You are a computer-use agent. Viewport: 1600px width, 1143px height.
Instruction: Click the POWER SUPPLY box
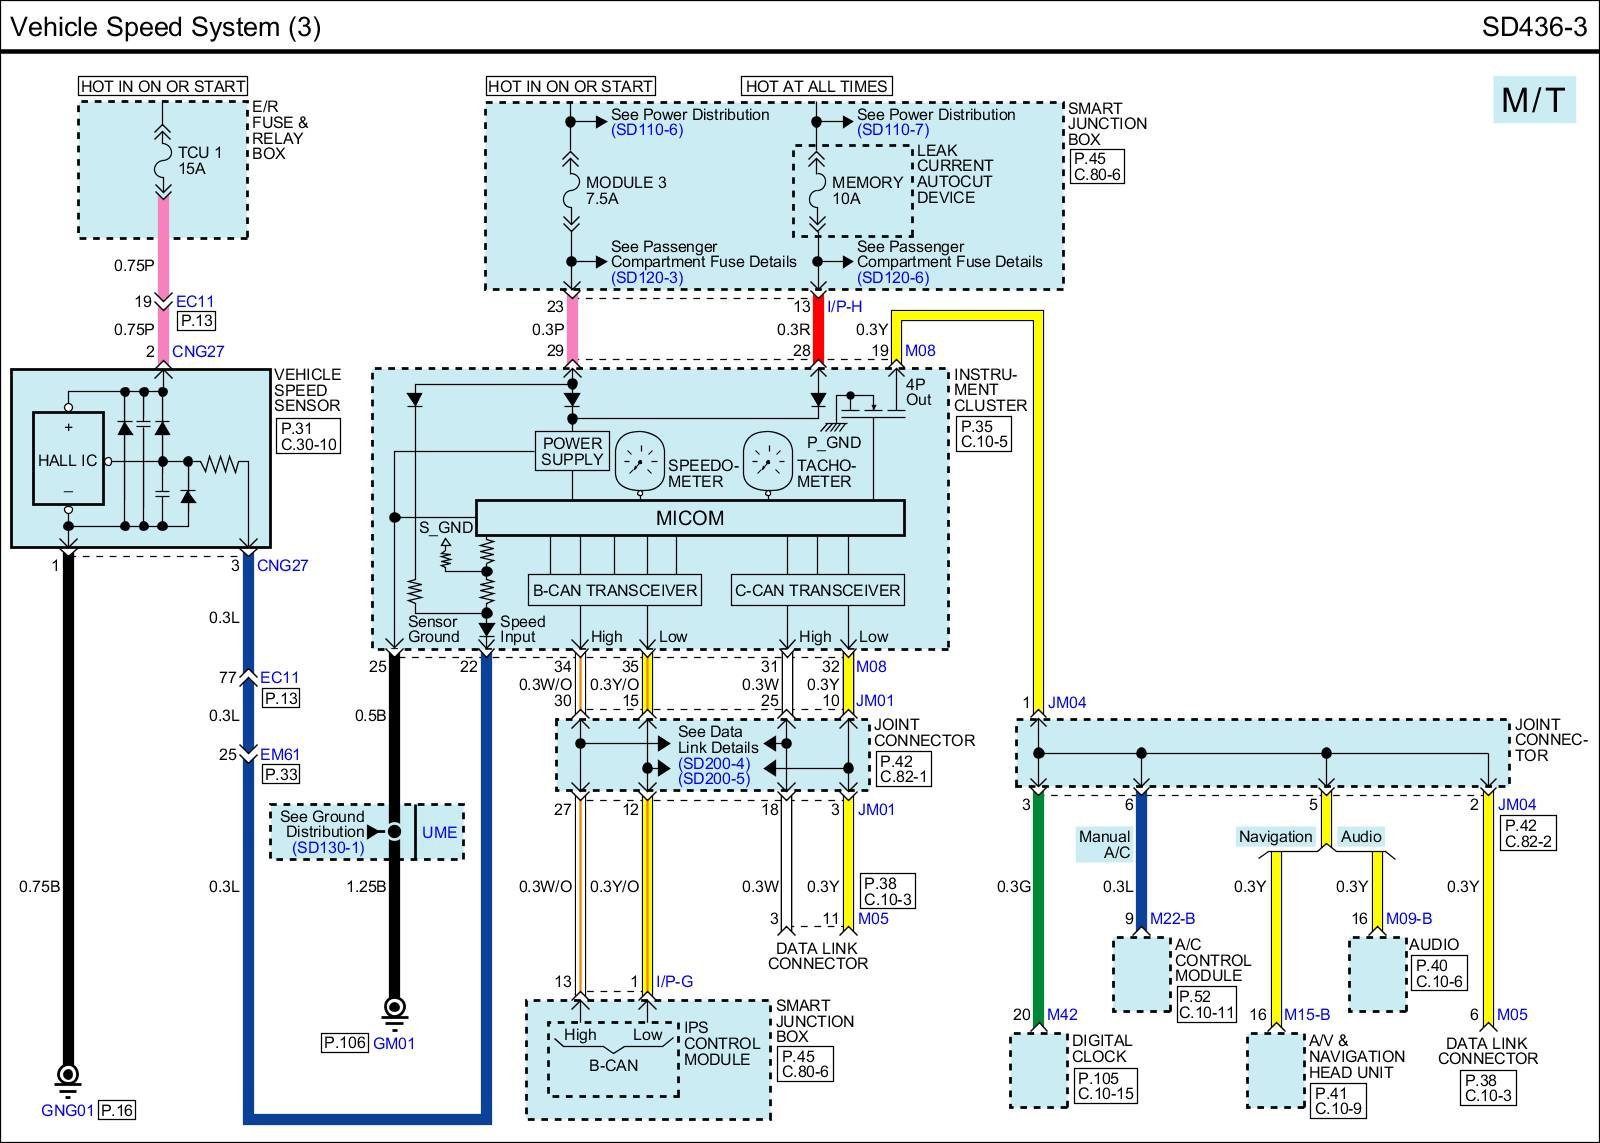[x=572, y=451]
